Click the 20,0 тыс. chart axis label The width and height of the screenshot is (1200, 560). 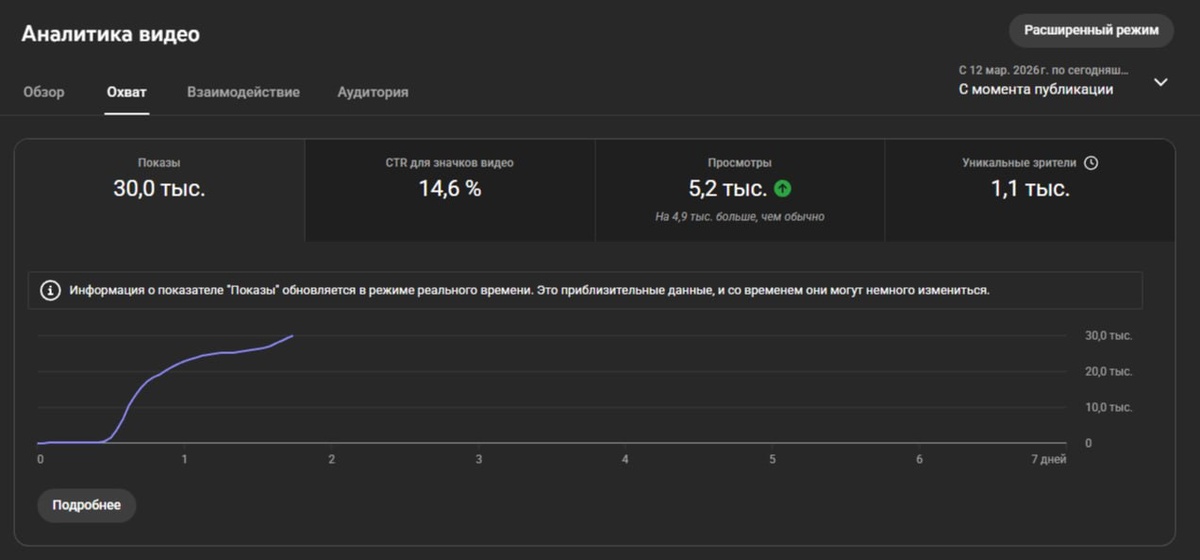pyautogui.click(x=1109, y=372)
